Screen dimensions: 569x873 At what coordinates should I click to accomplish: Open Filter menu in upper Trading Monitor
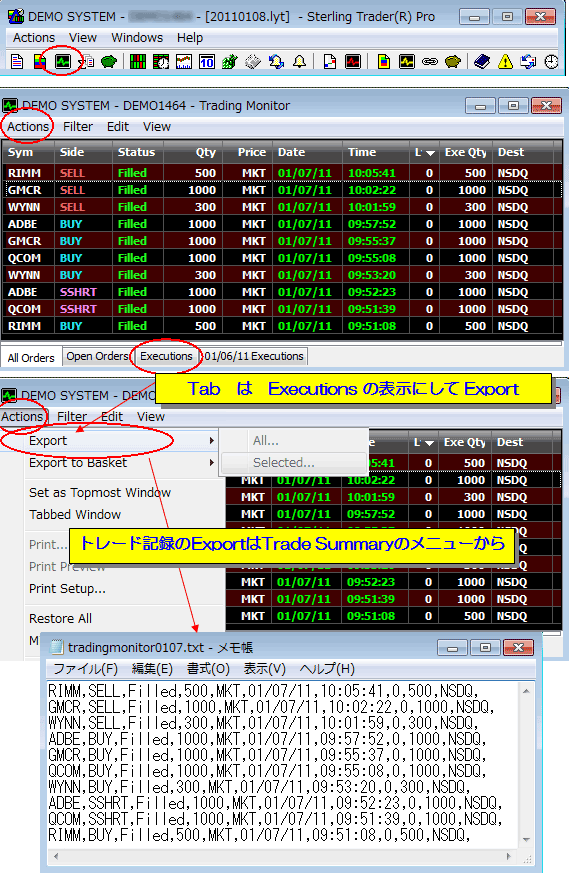(78, 127)
